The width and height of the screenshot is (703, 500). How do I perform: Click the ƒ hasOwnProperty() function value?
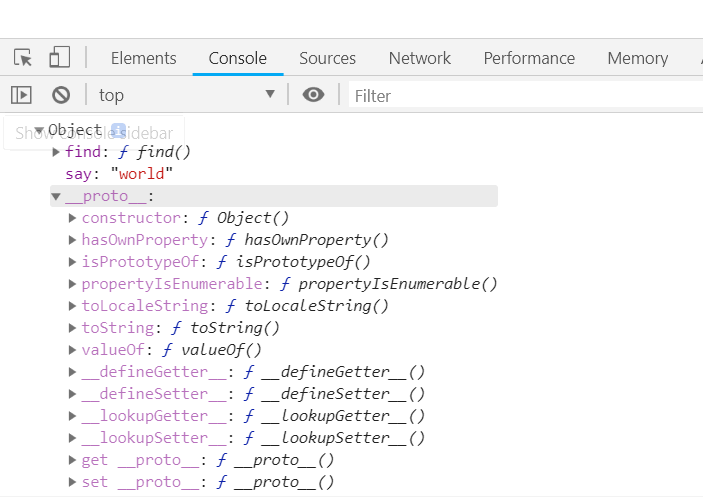tap(307, 240)
